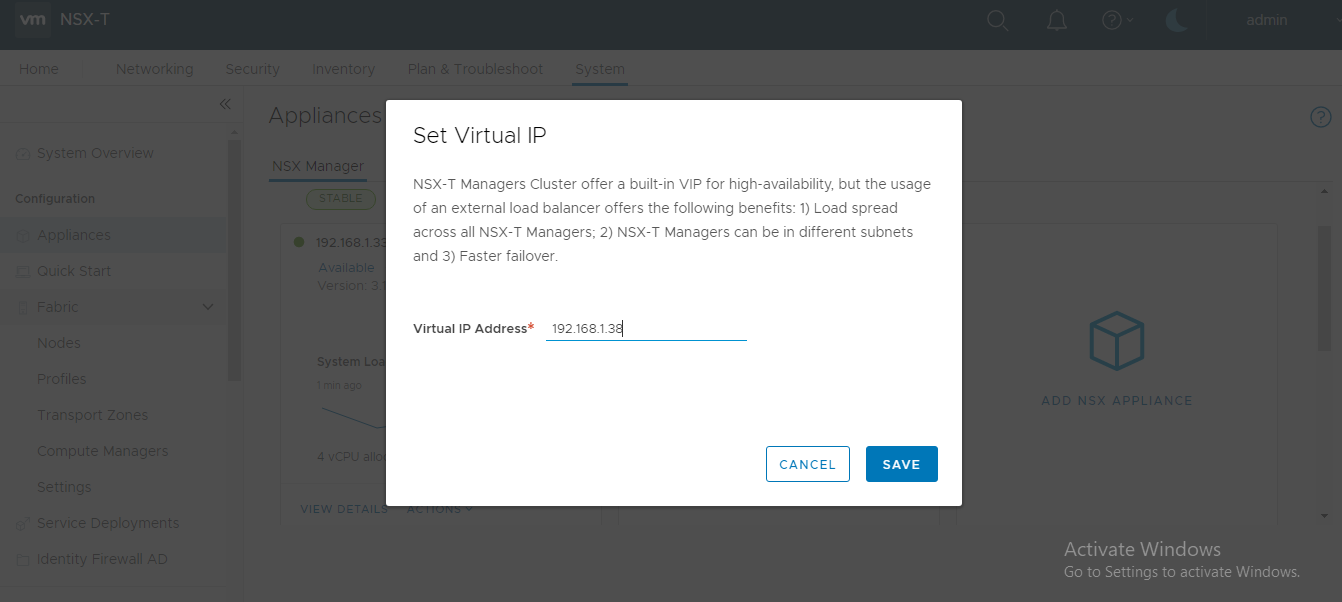This screenshot has width=1342, height=602.
Task: Cancel the Set Virtual IP dialog
Action: [x=807, y=464]
